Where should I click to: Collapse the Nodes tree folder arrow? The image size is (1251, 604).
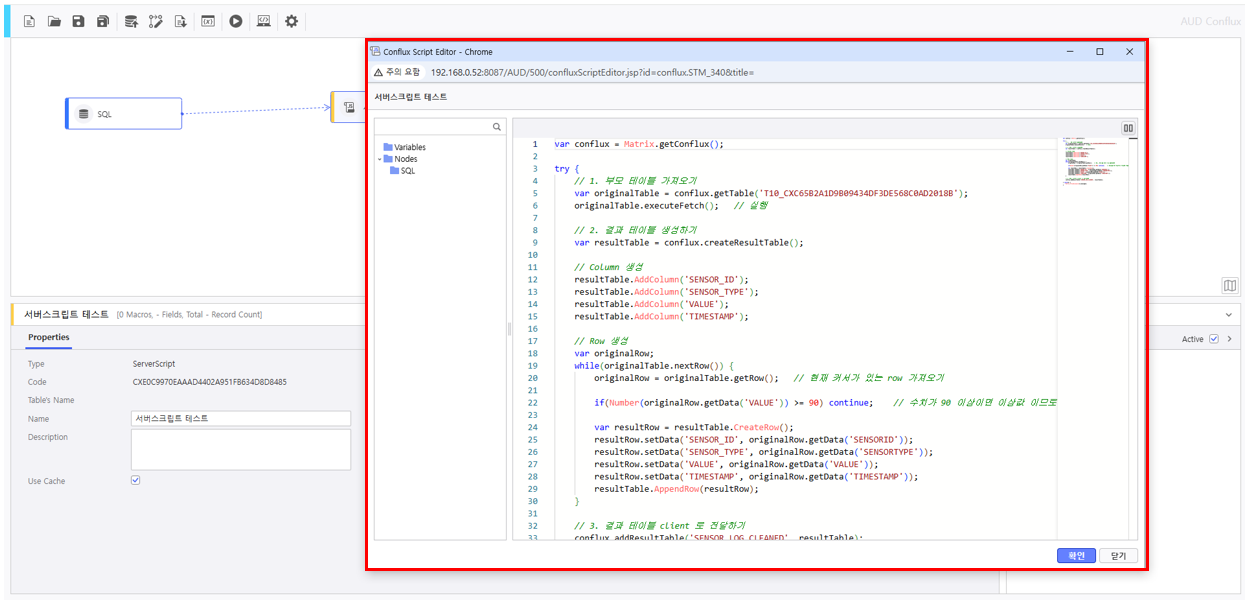pos(380,159)
